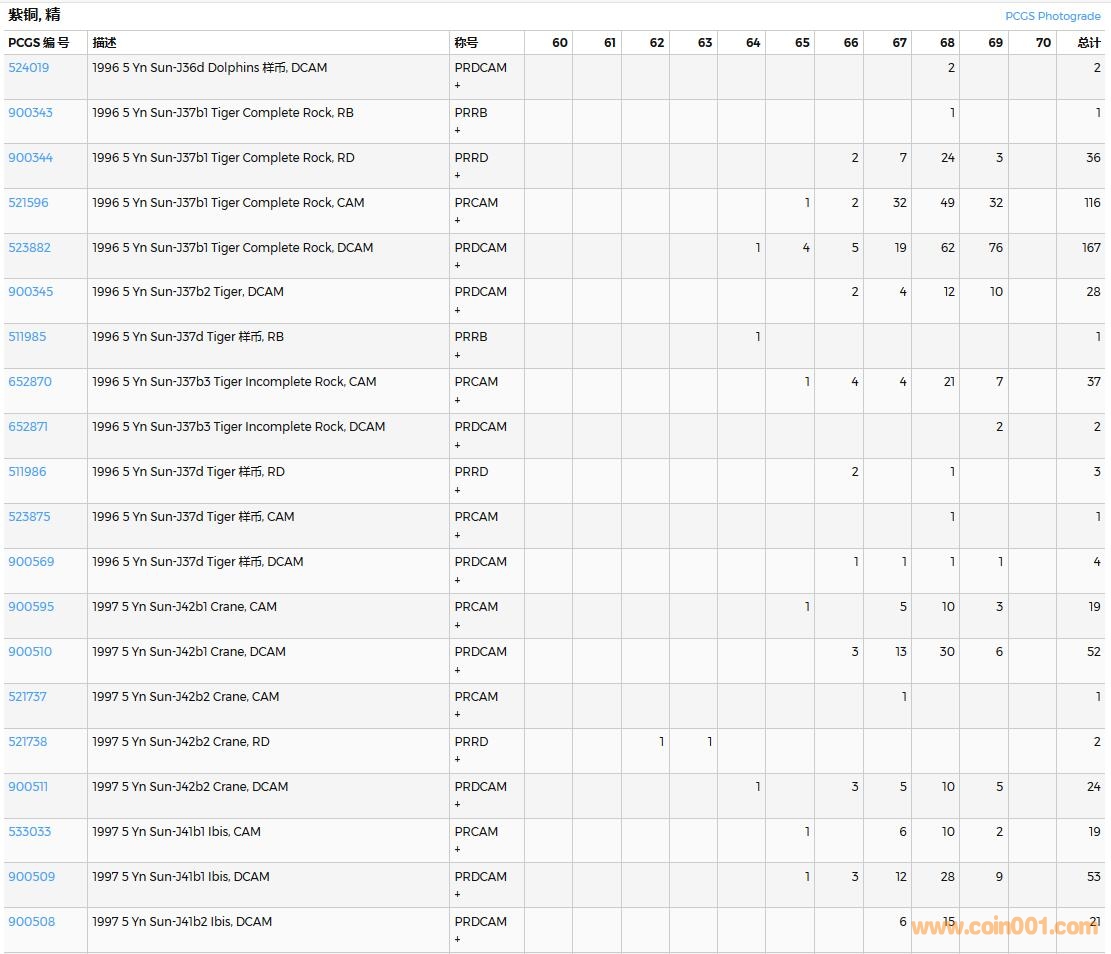Image resolution: width=1111 pixels, height=954 pixels.
Task: Open coin entry 521596
Action: tap(28, 203)
